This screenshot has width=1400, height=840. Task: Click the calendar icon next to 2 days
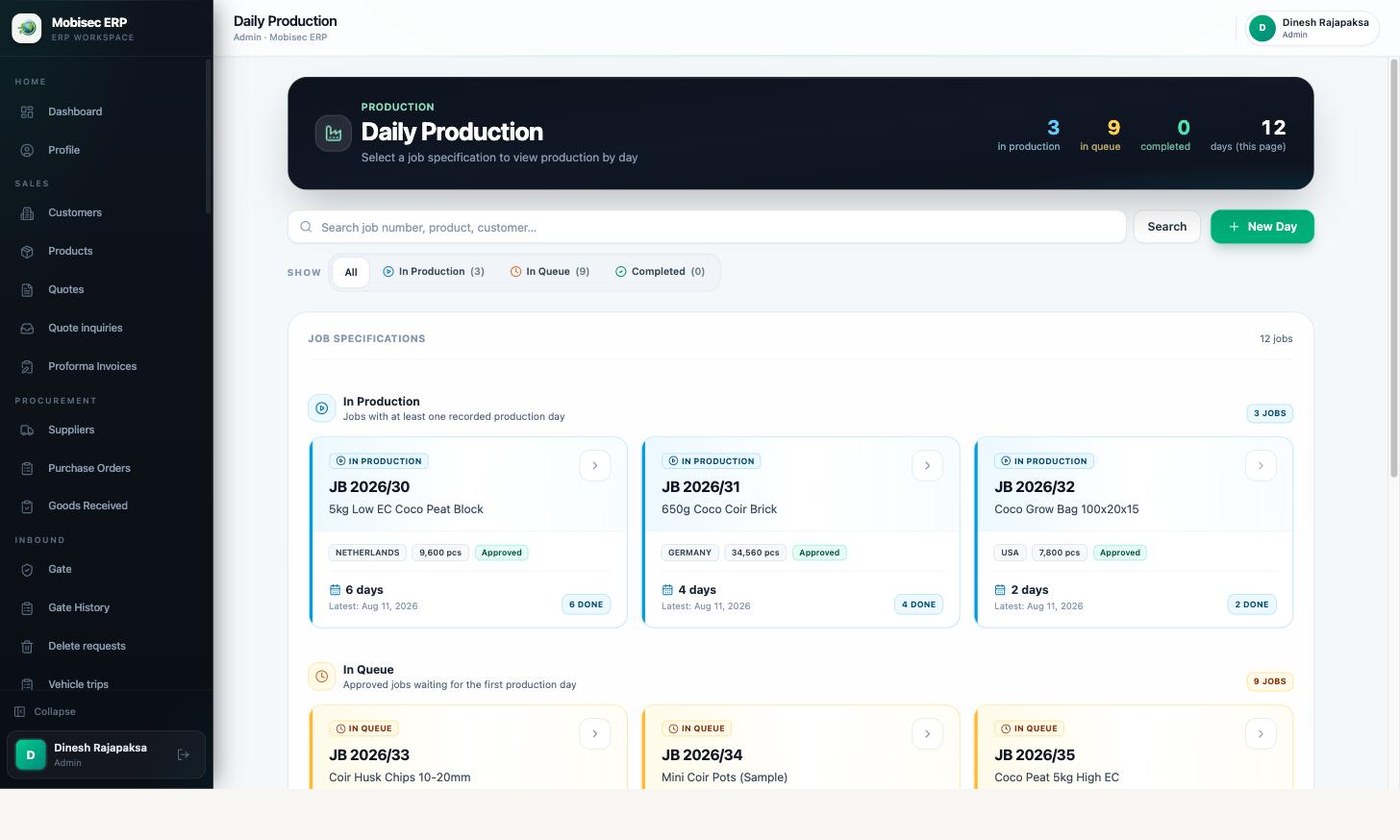1000,590
